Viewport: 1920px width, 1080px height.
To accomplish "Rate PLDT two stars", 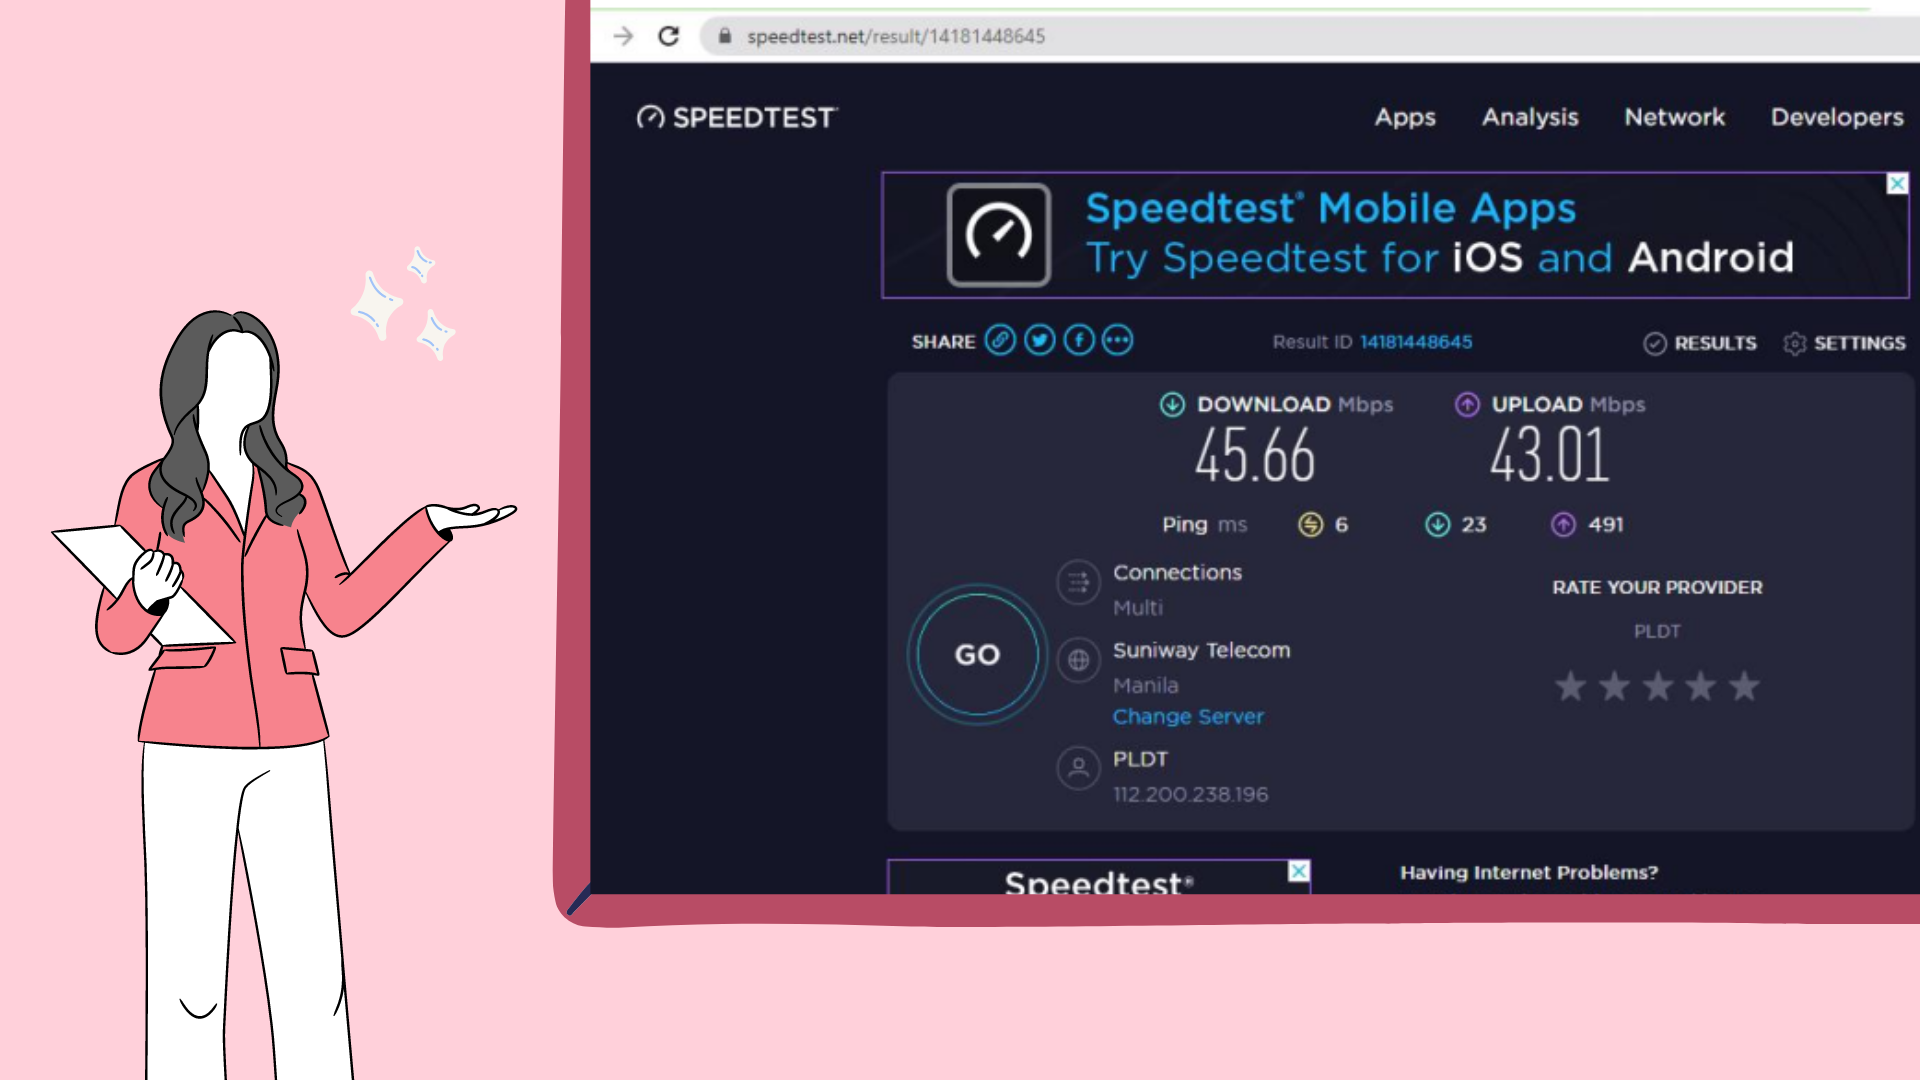I will click(x=1614, y=686).
